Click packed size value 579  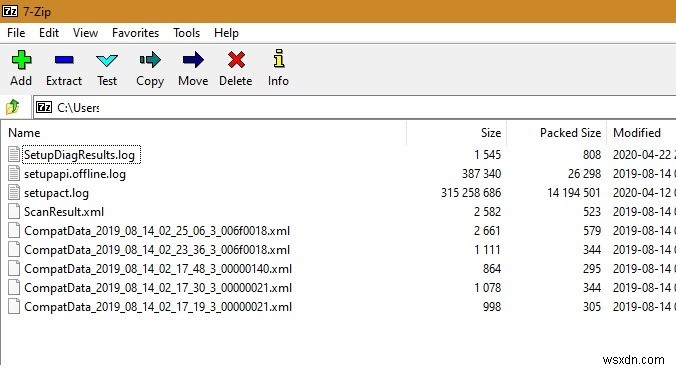pos(592,231)
